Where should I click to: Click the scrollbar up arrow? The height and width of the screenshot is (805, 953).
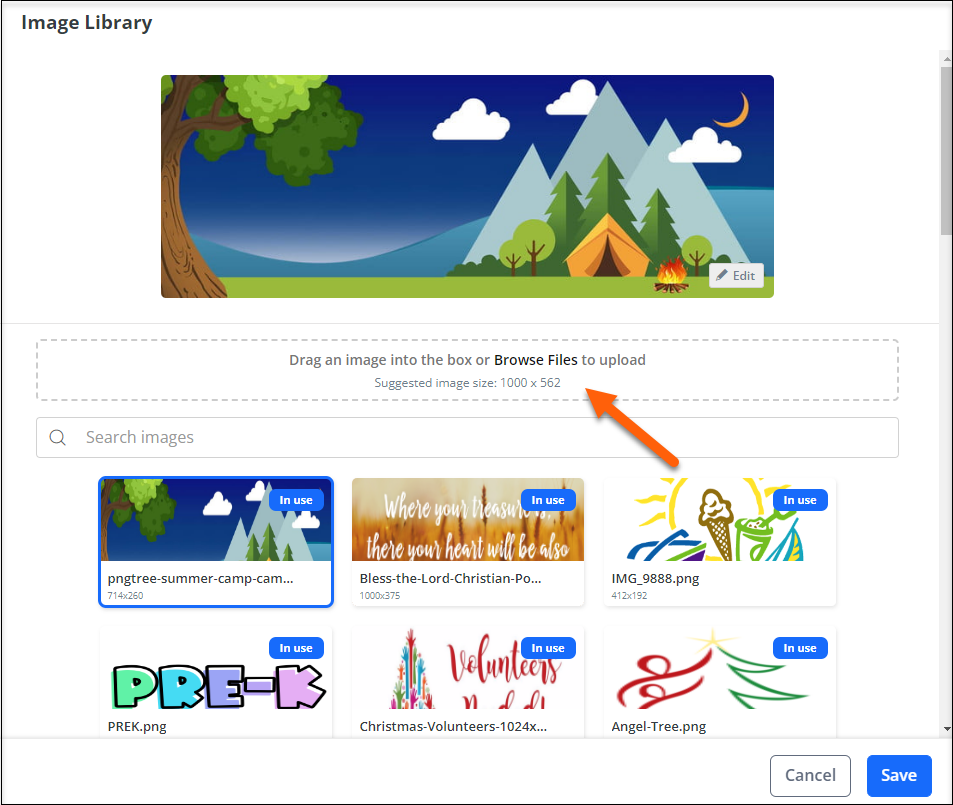[946, 59]
